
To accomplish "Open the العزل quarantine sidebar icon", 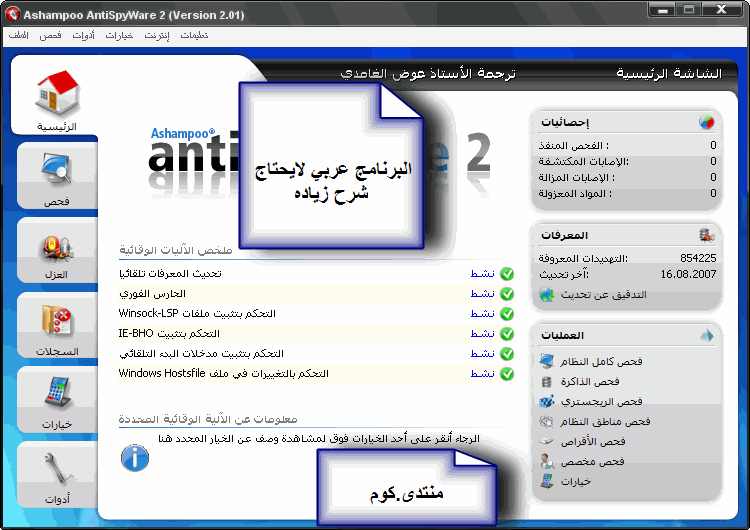I will click(x=56, y=248).
